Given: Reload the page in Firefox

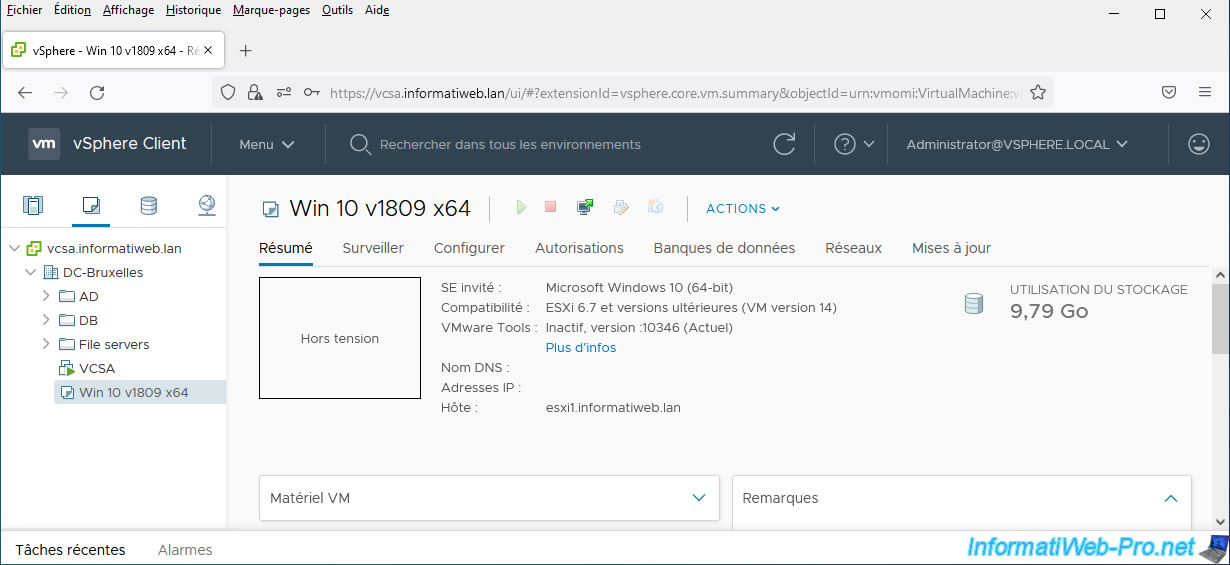Looking at the screenshot, I should tap(97, 92).
